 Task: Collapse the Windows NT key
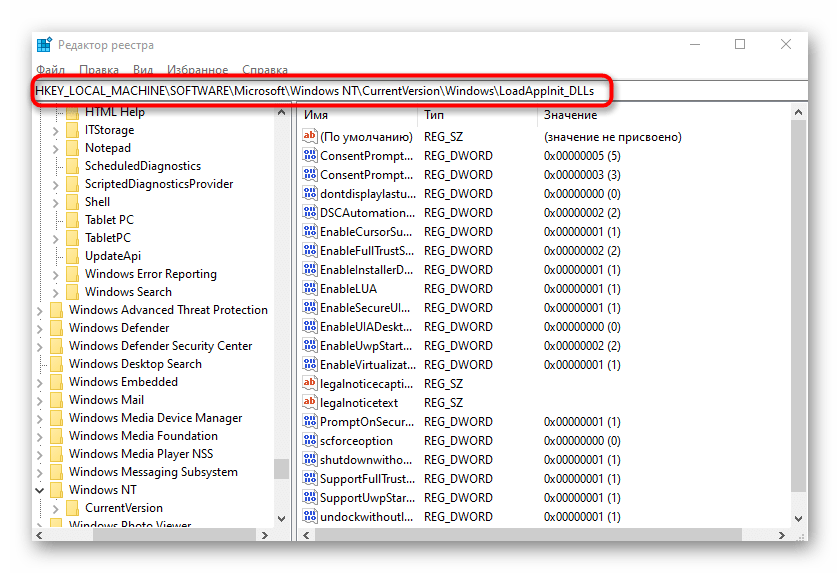(x=40, y=490)
